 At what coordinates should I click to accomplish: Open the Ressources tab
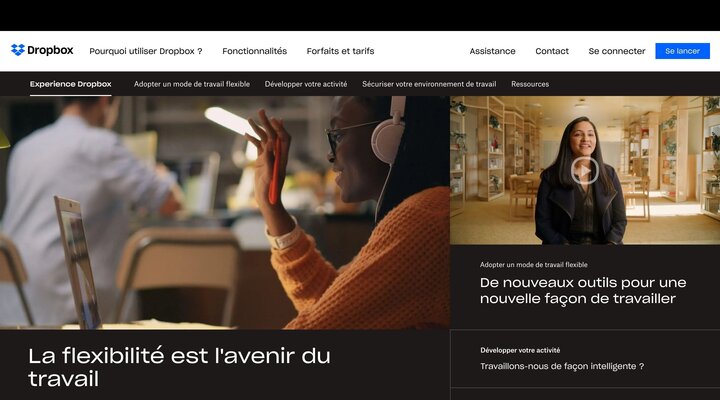530,84
